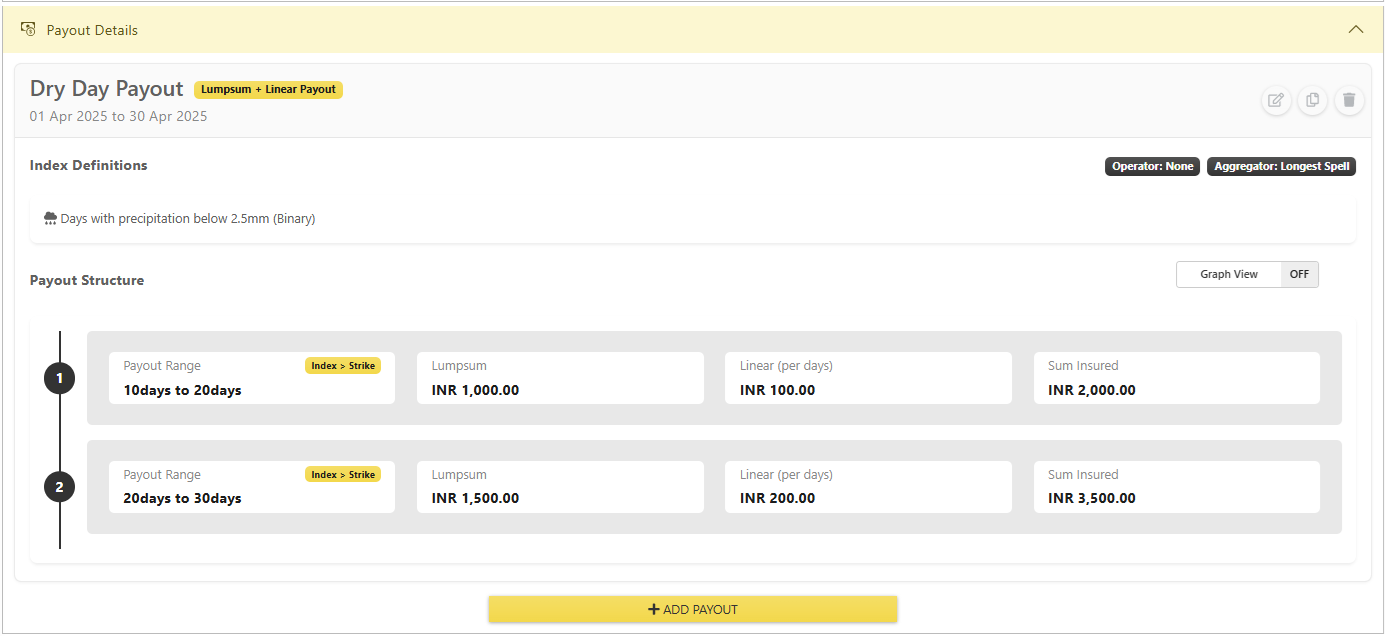
Task: Click the Payout Structure heading
Action: 87,280
